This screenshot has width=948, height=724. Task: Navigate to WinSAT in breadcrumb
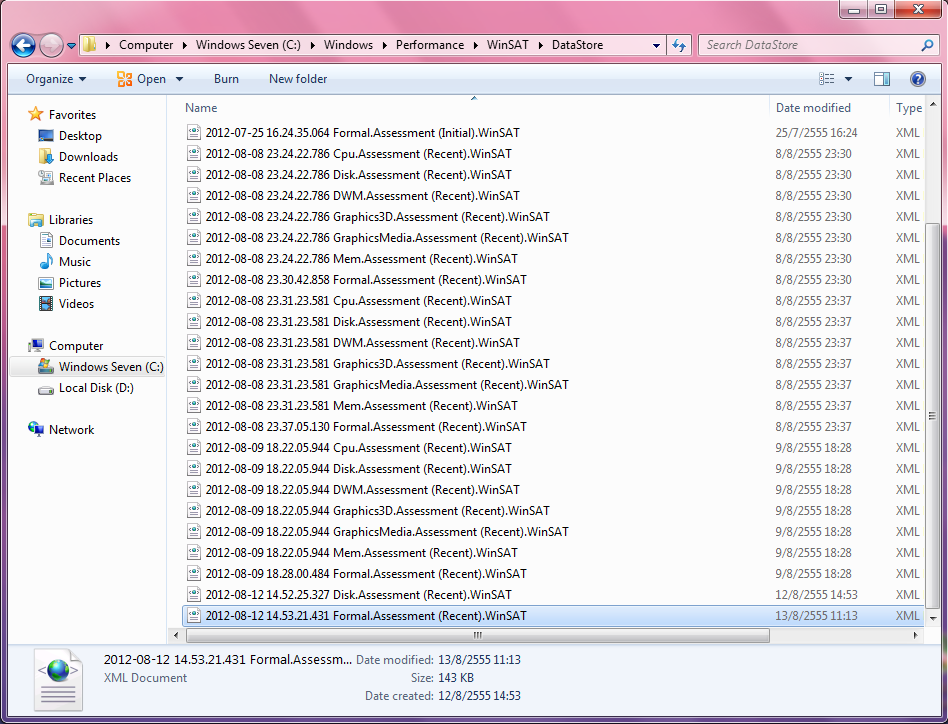point(507,45)
